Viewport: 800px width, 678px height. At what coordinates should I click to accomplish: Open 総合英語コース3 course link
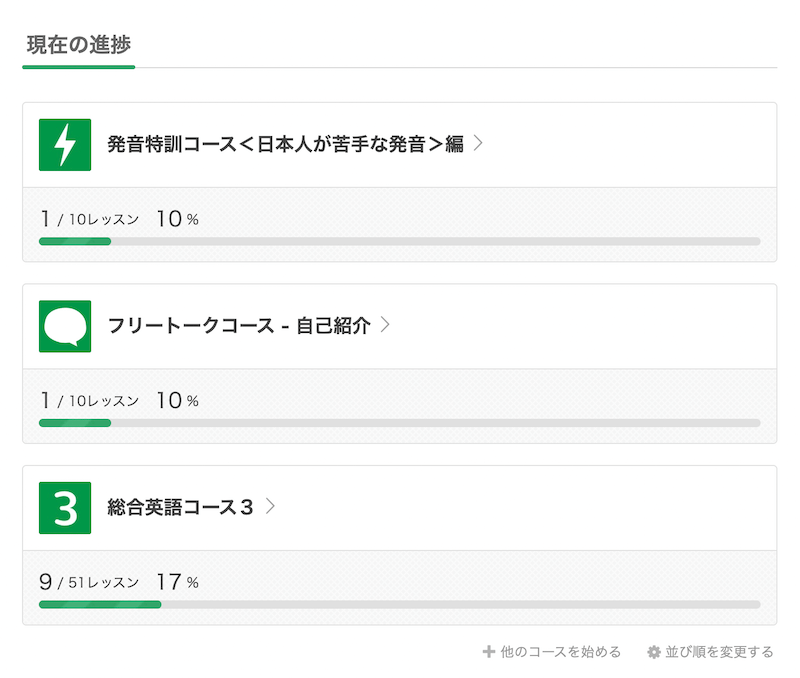coord(180,507)
